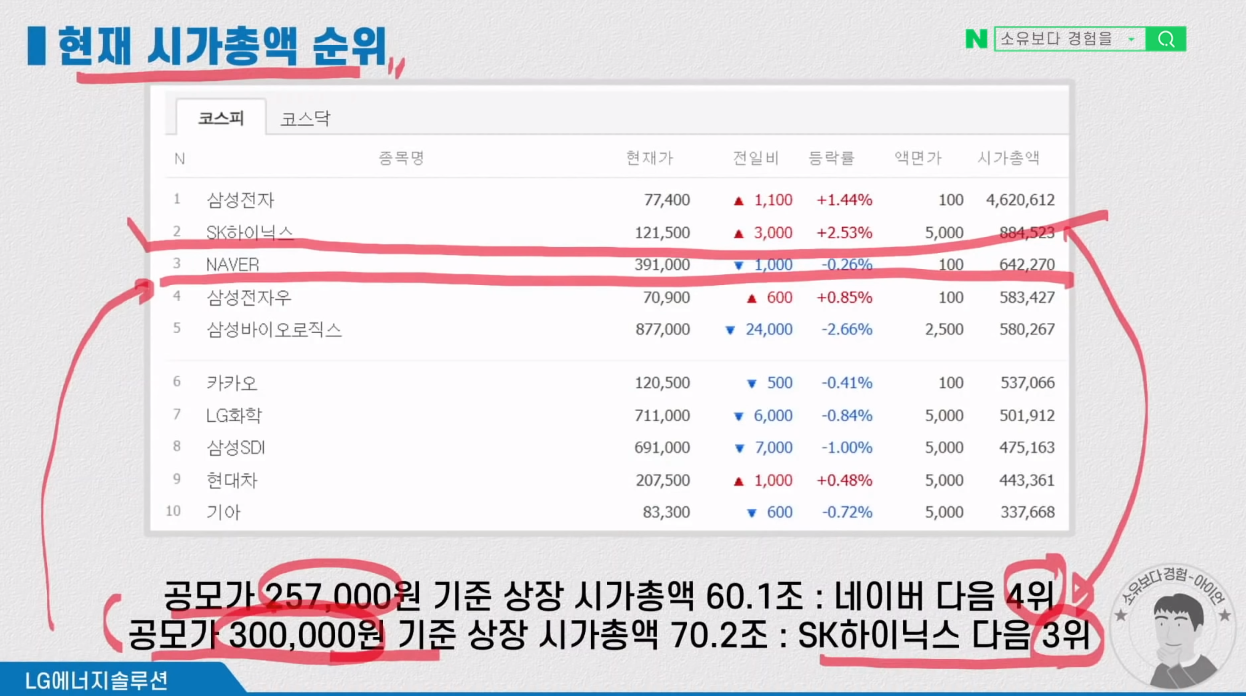1246x696 pixels.
Task: Click 기아 market cap 337,668
Action: [1027, 512]
